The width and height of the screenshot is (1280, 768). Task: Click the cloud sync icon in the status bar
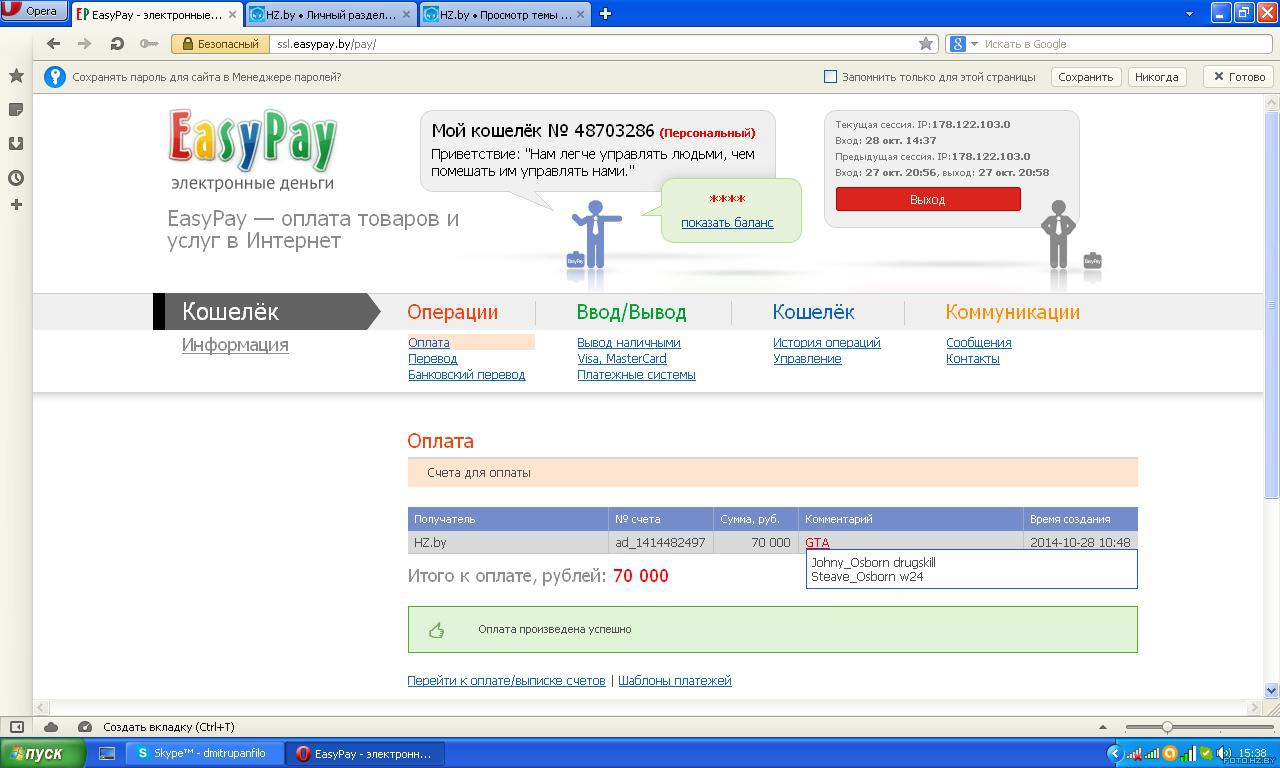[x=51, y=727]
